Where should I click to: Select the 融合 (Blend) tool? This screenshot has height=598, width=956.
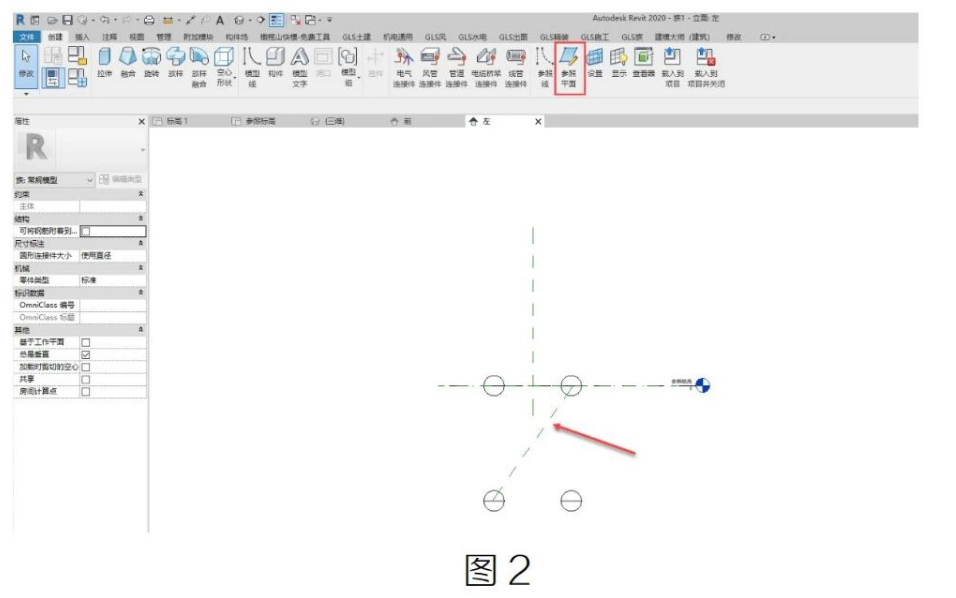coord(128,63)
